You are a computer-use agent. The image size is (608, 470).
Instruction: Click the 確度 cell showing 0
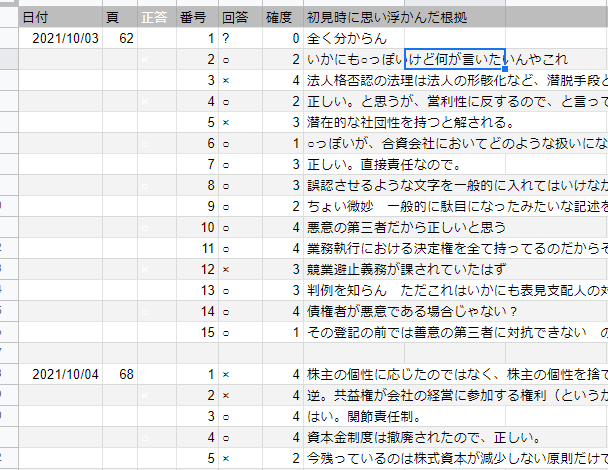pos(283,38)
